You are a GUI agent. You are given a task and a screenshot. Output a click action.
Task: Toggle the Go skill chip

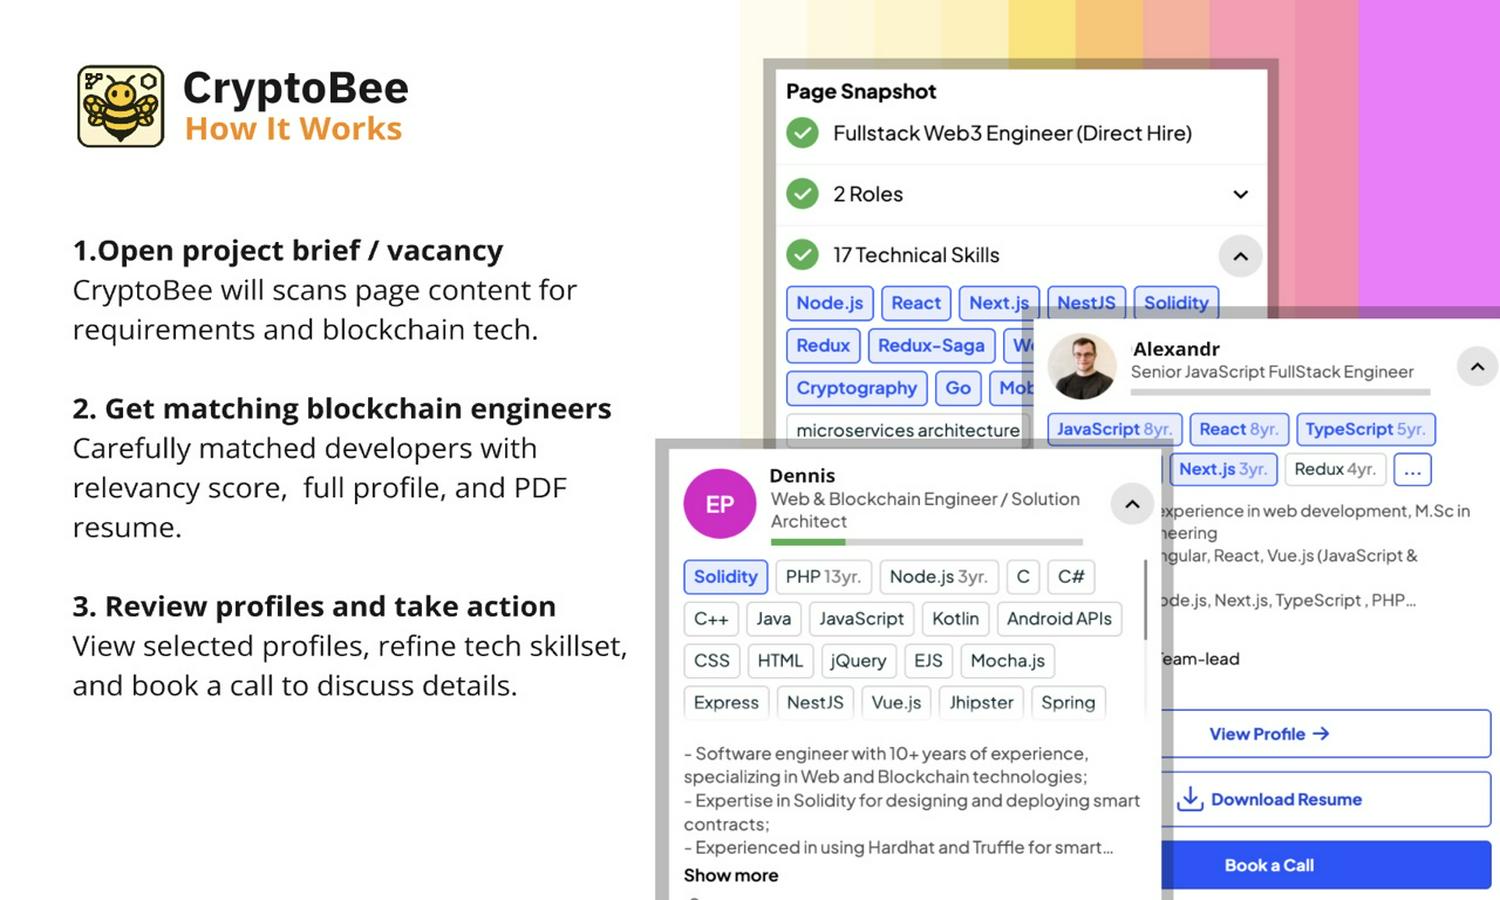(958, 388)
